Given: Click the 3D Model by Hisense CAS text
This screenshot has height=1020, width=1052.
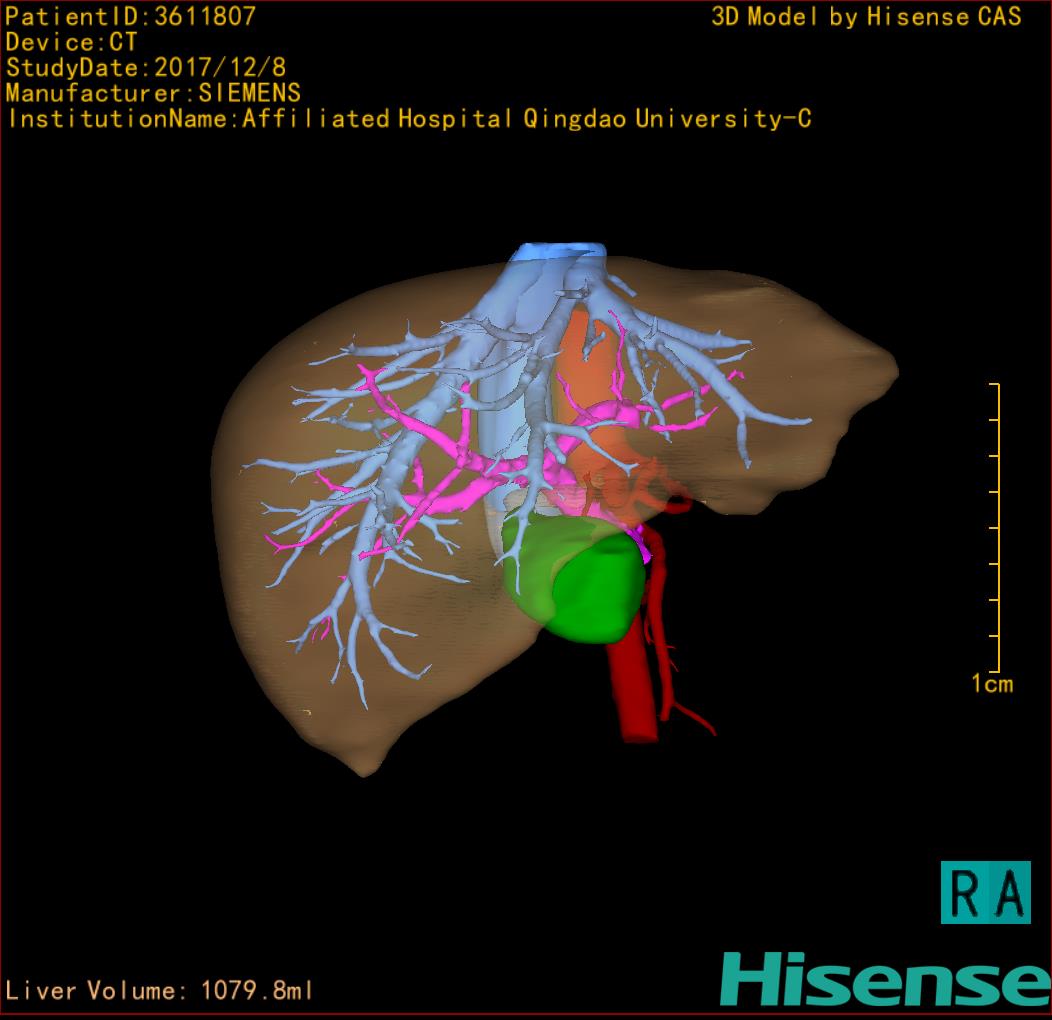Looking at the screenshot, I should coord(866,17).
